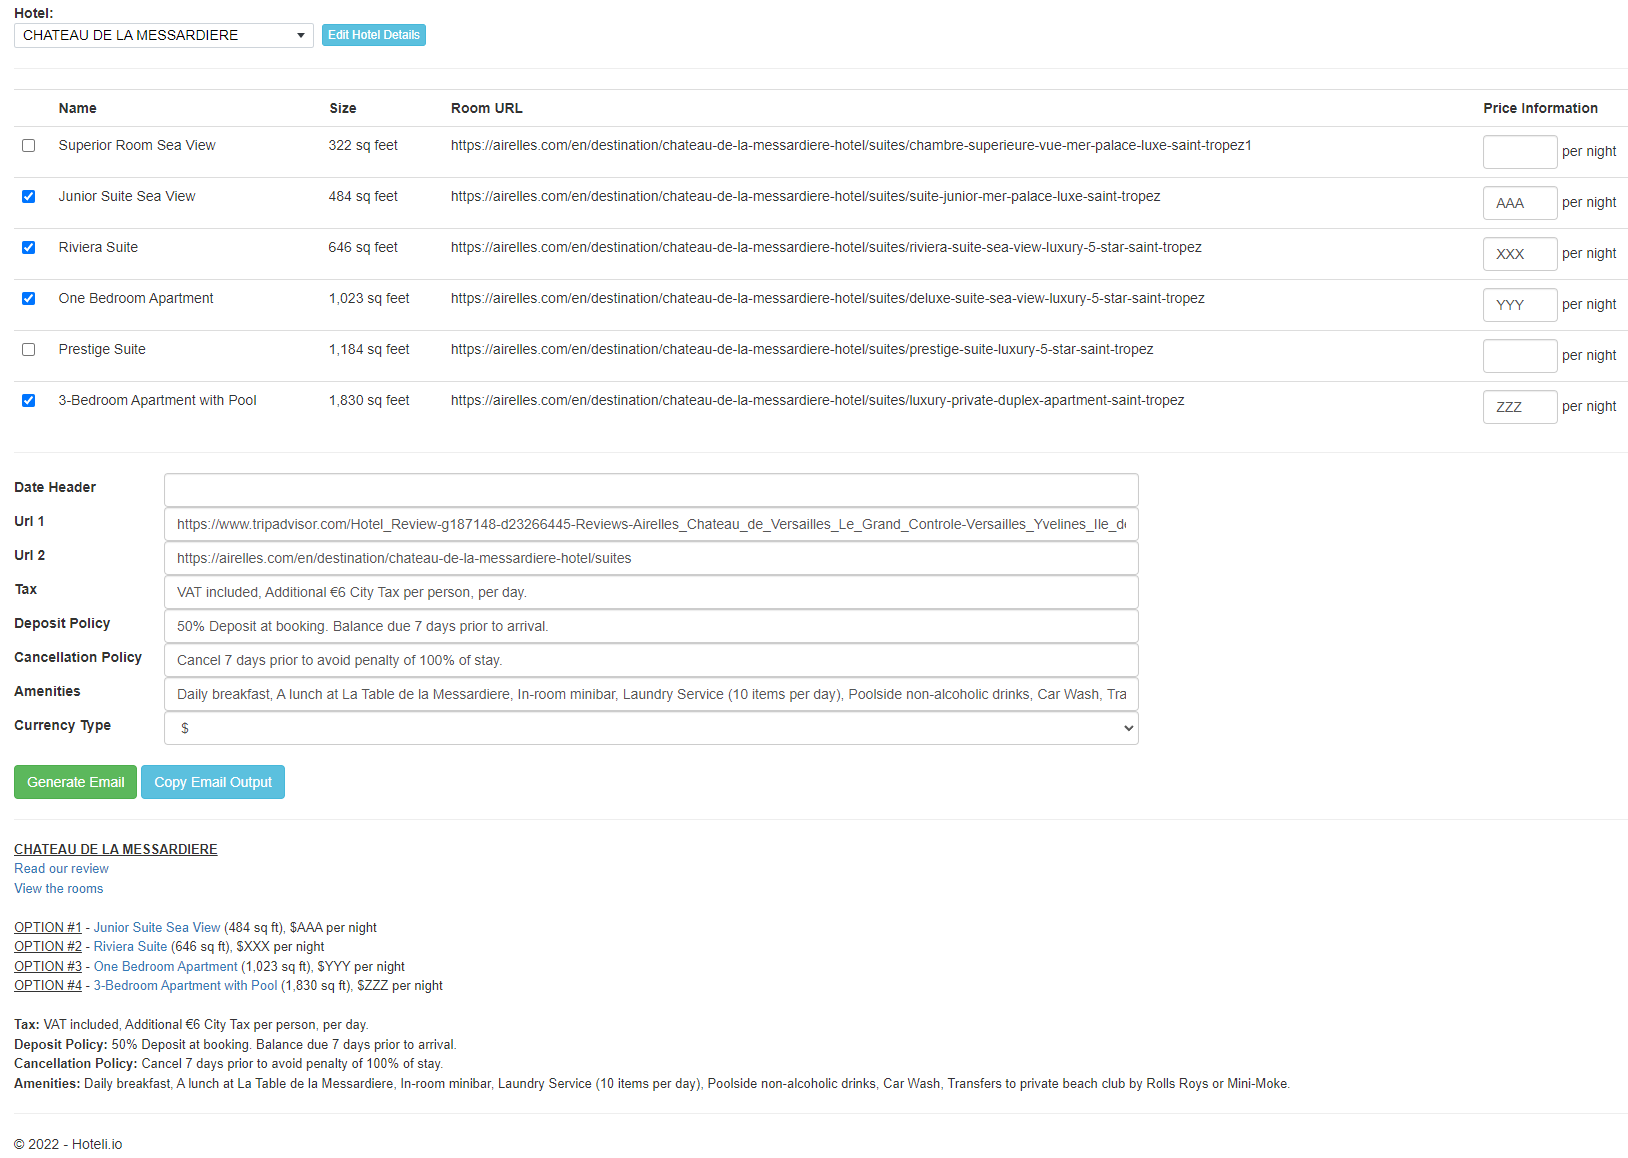Click the Junior Suite Sea View room URL
The width and height of the screenshot is (1628, 1158).
tap(805, 197)
